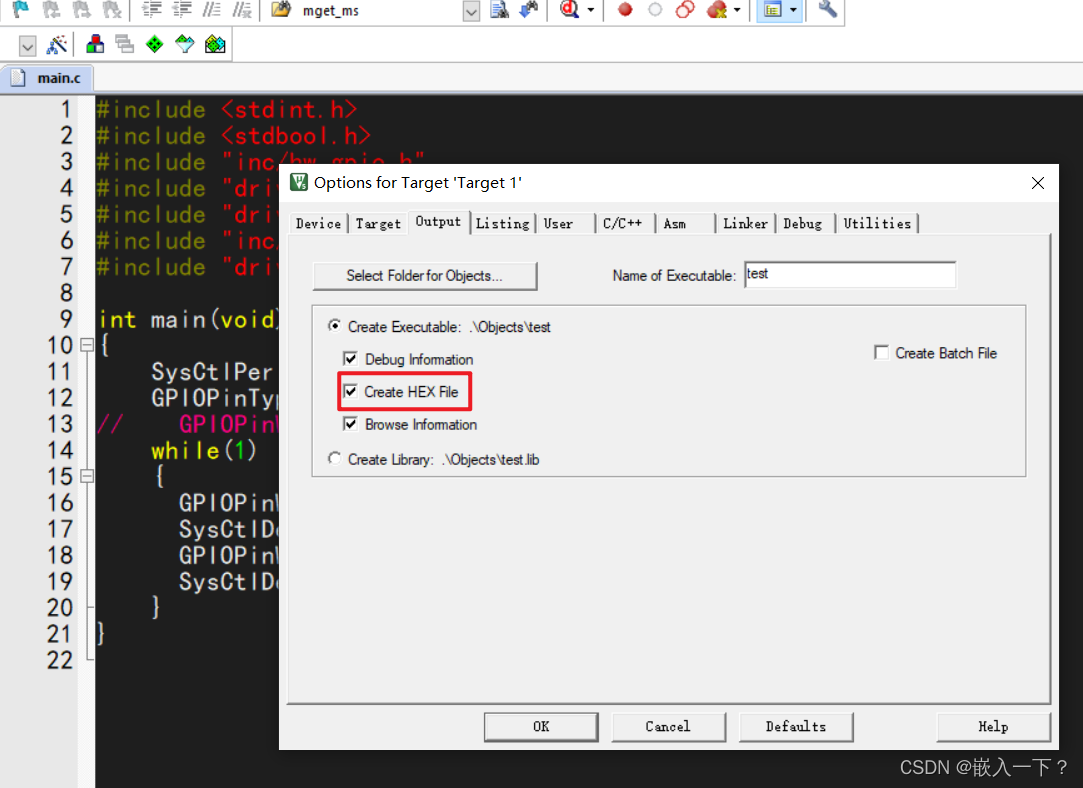Confirm dialog with OK button
1083x788 pixels.
(x=541, y=727)
